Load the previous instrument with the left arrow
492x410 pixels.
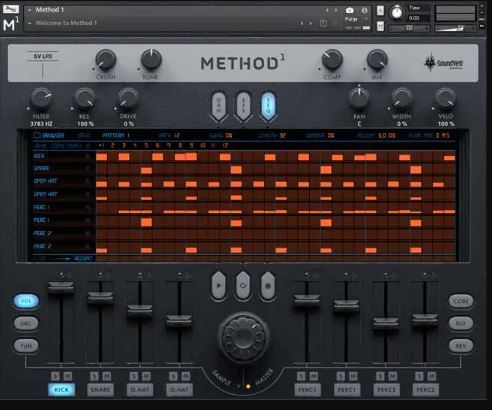click(327, 10)
